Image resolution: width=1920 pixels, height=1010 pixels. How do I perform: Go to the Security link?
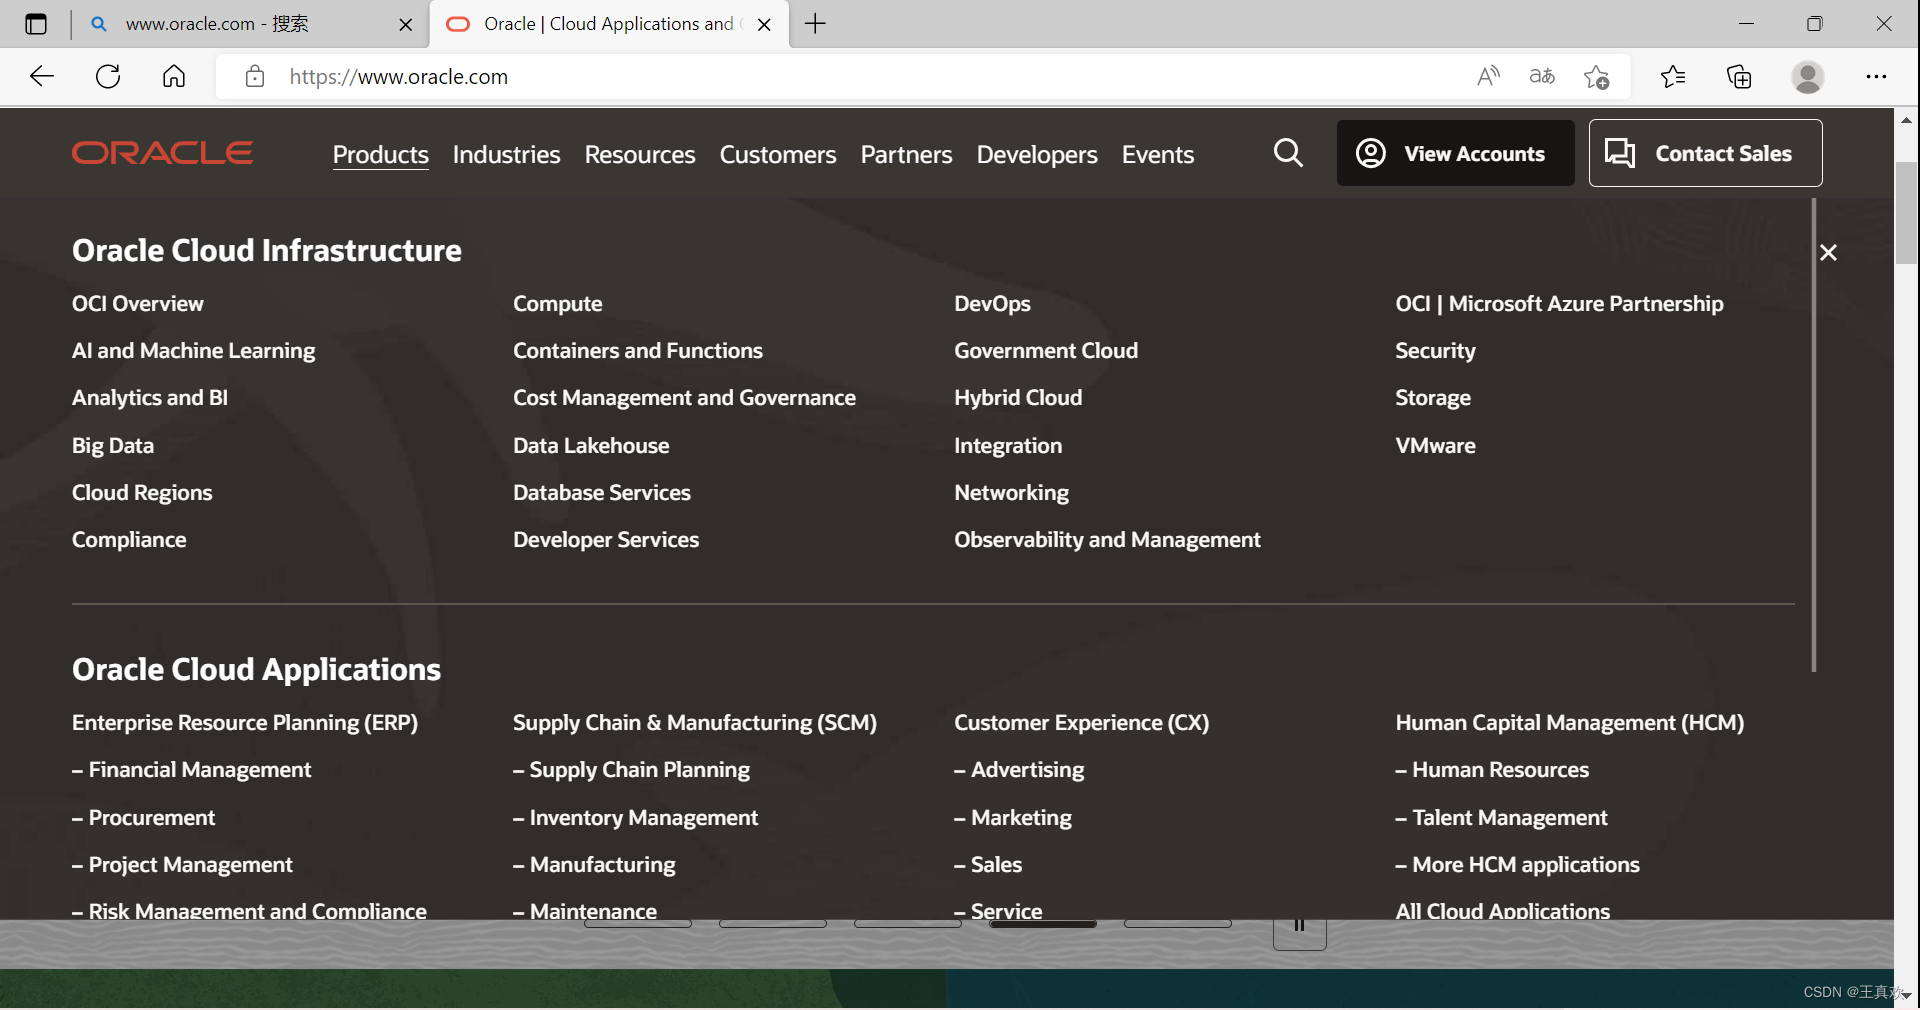click(x=1435, y=351)
